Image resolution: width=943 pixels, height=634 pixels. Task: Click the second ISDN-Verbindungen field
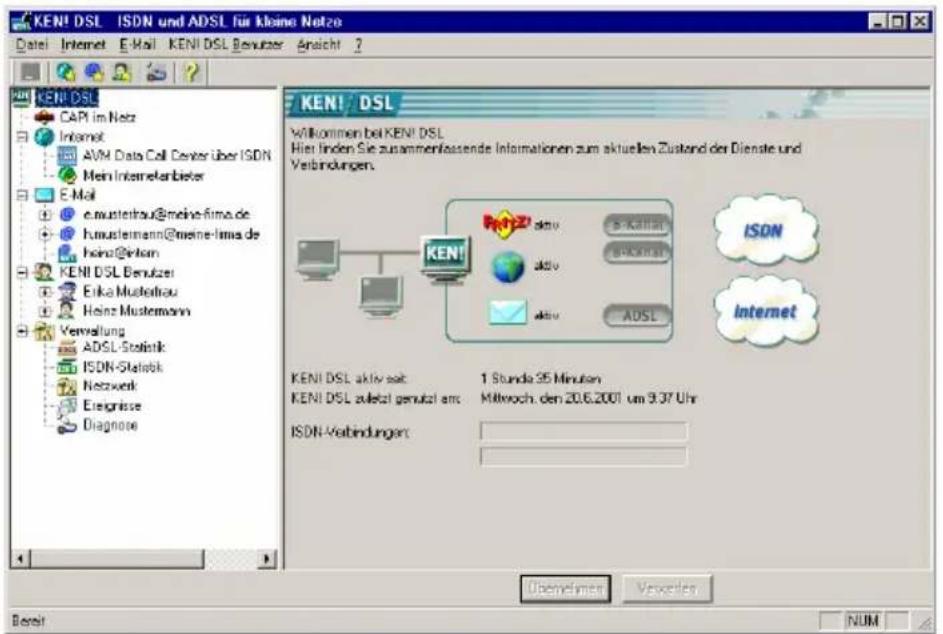(583, 457)
